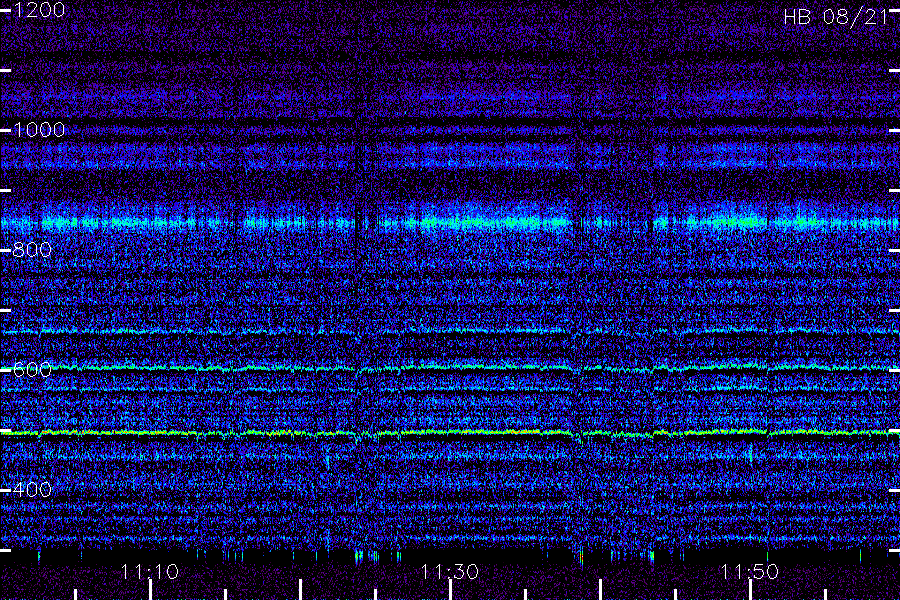Click the tall tick mark below 11:10
Screen dimensions: 900x600
(x=150, y=590)
